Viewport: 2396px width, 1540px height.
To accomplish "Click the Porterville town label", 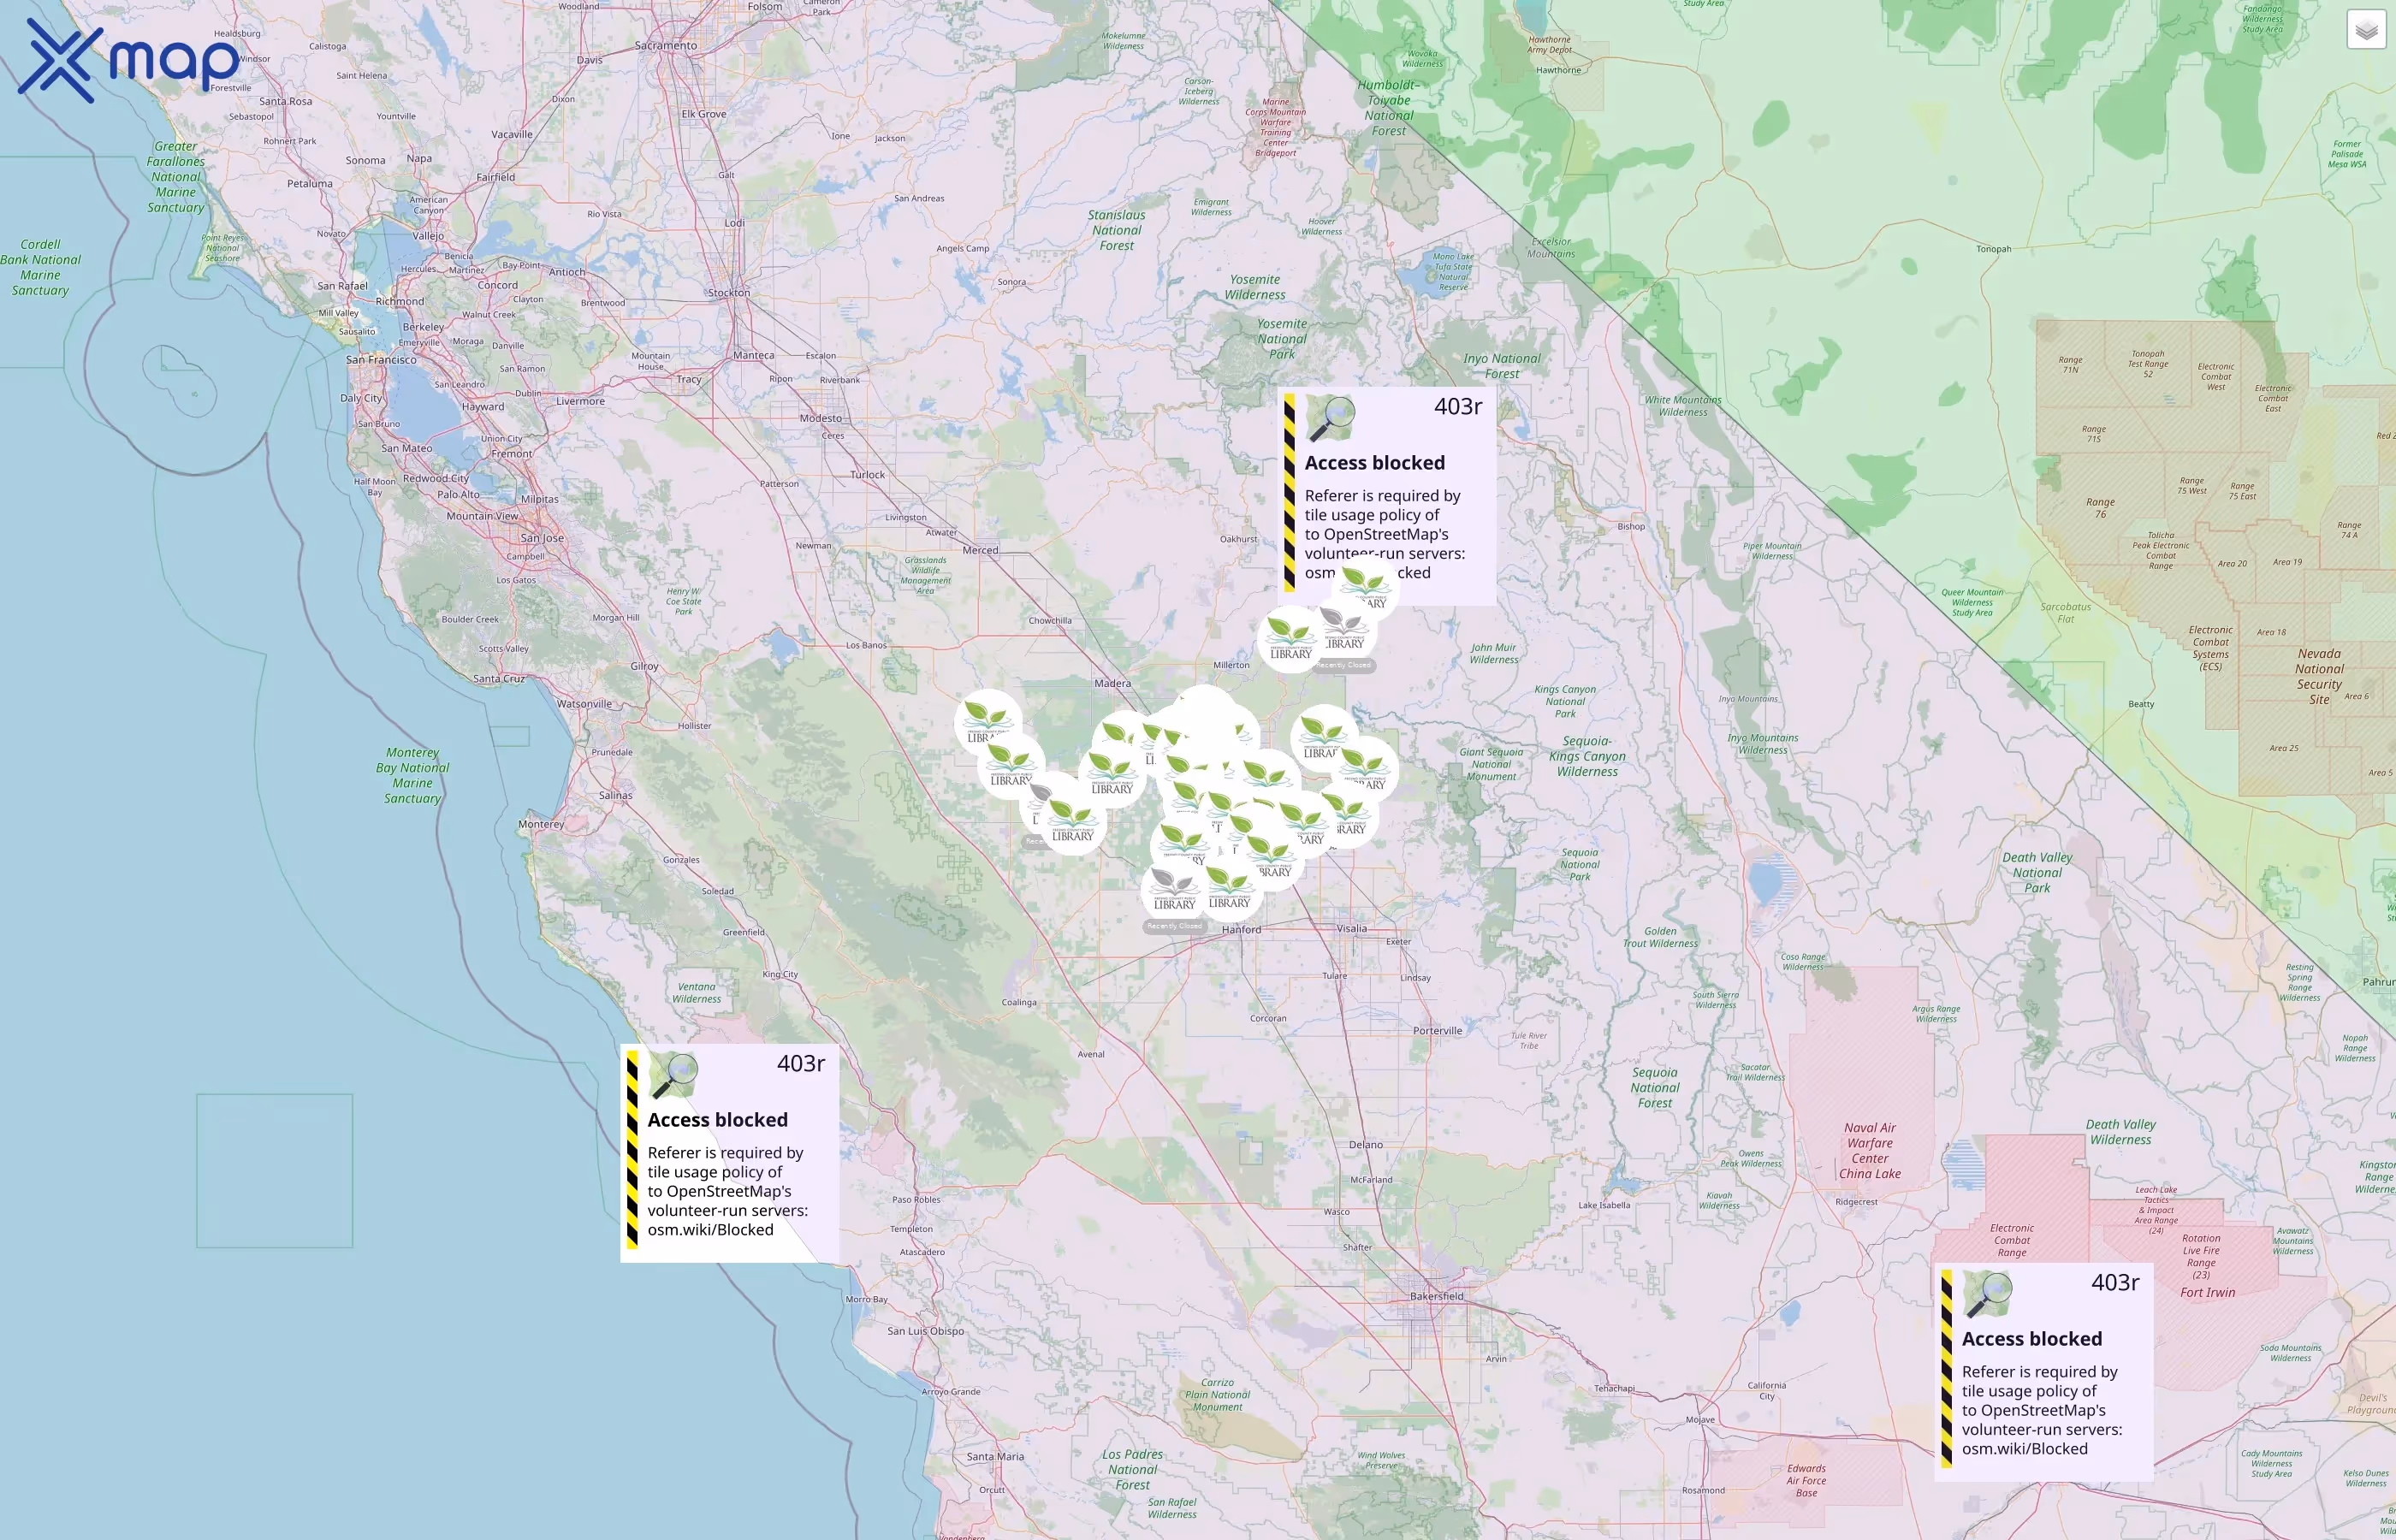I will (1438, 1031).
